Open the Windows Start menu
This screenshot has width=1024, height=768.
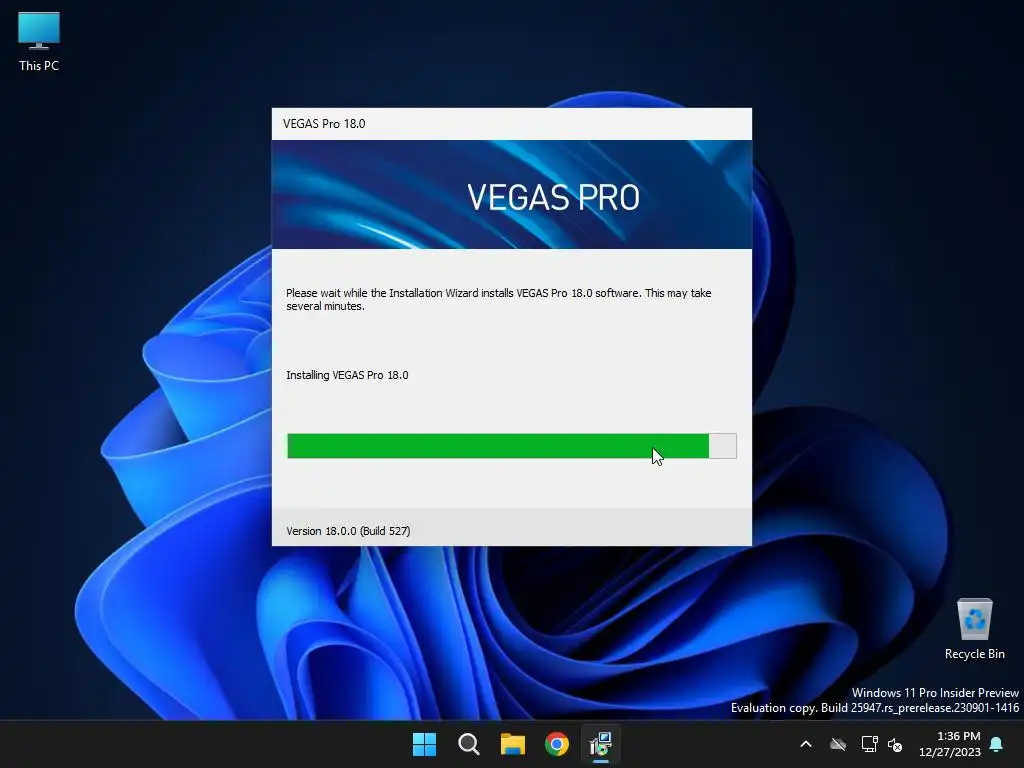tap(424, 744)
